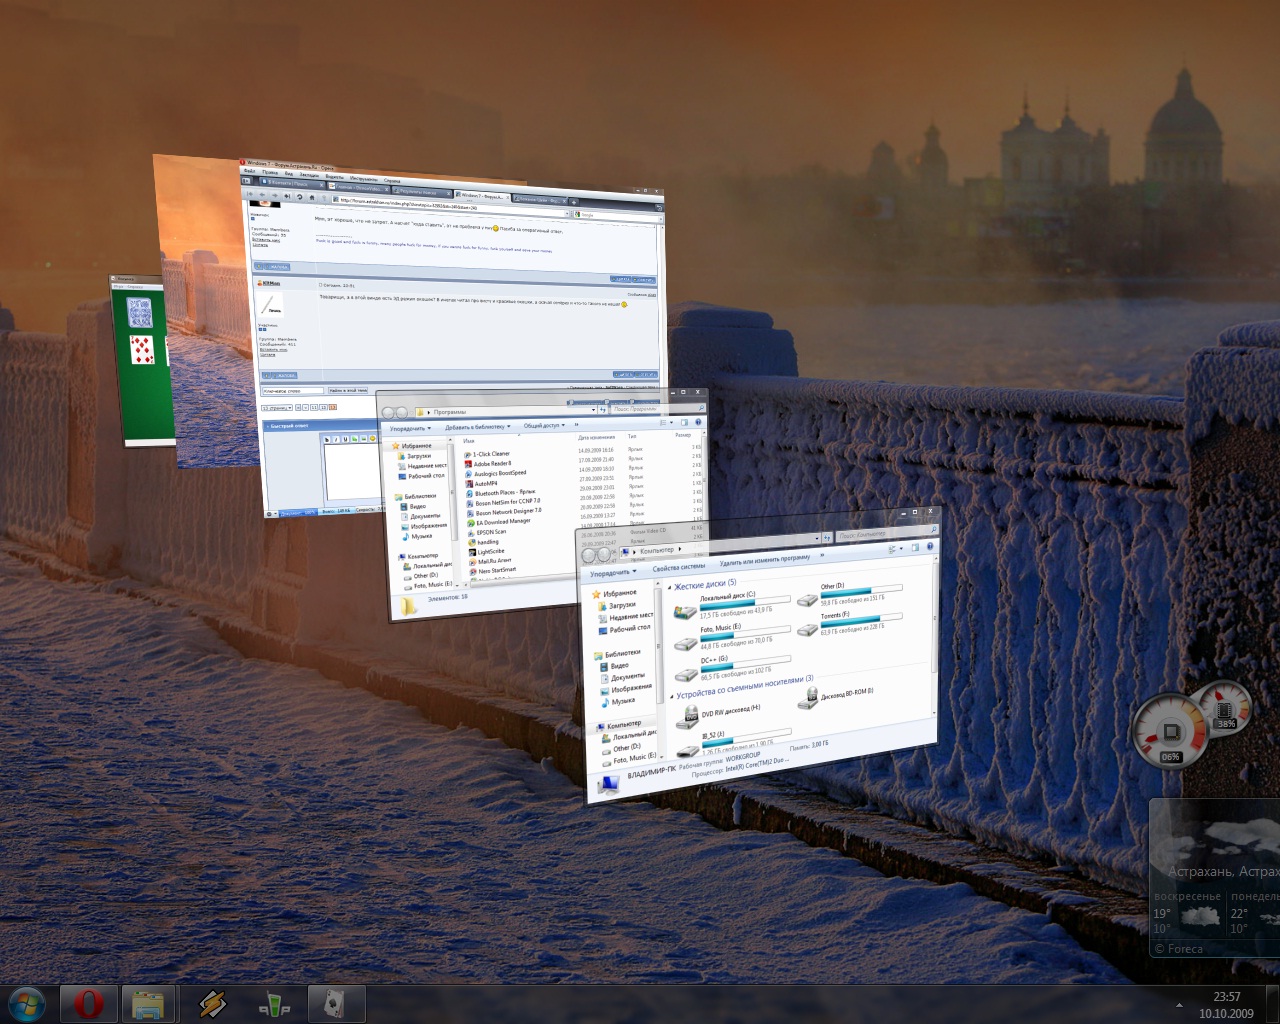Click the Solitaire cards taskbar icon

335,1004
